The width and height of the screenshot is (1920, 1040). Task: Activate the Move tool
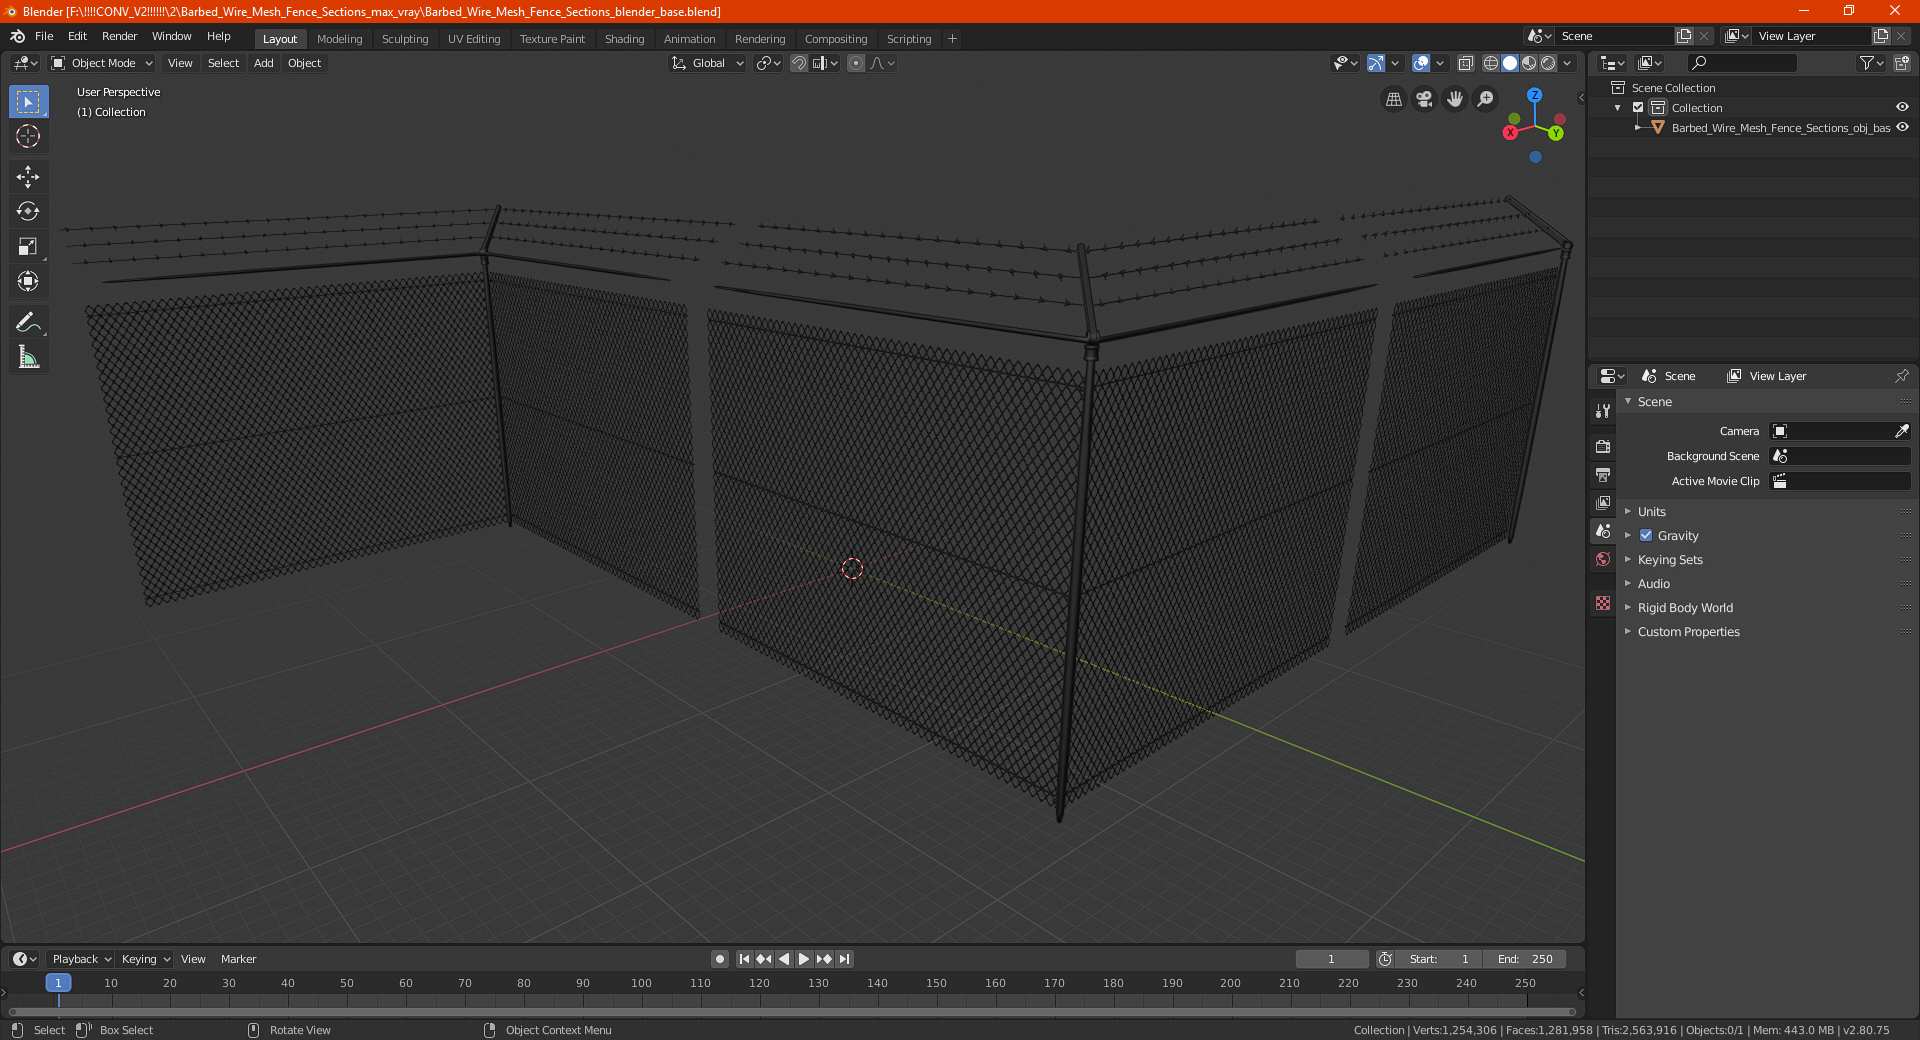tap(28, 177)
